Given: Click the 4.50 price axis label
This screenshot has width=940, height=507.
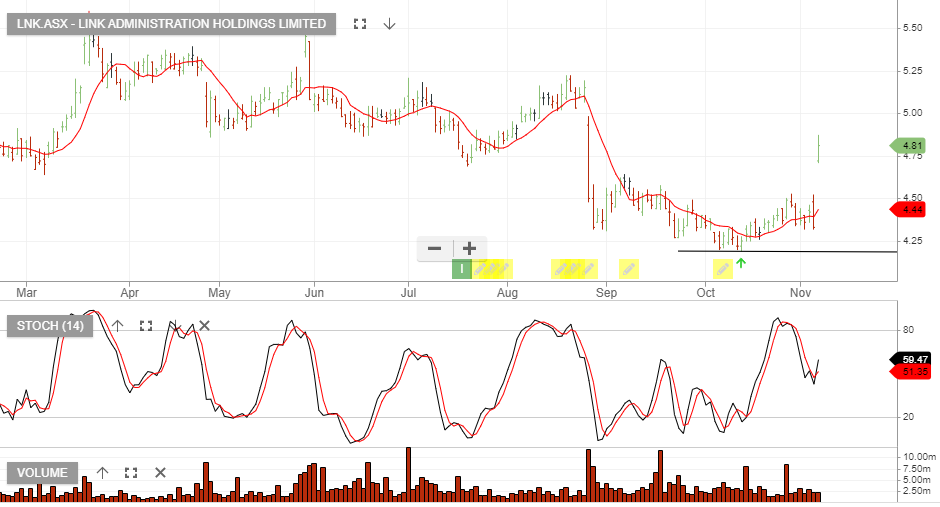Looking at the screenshot, I should point(912,198).
